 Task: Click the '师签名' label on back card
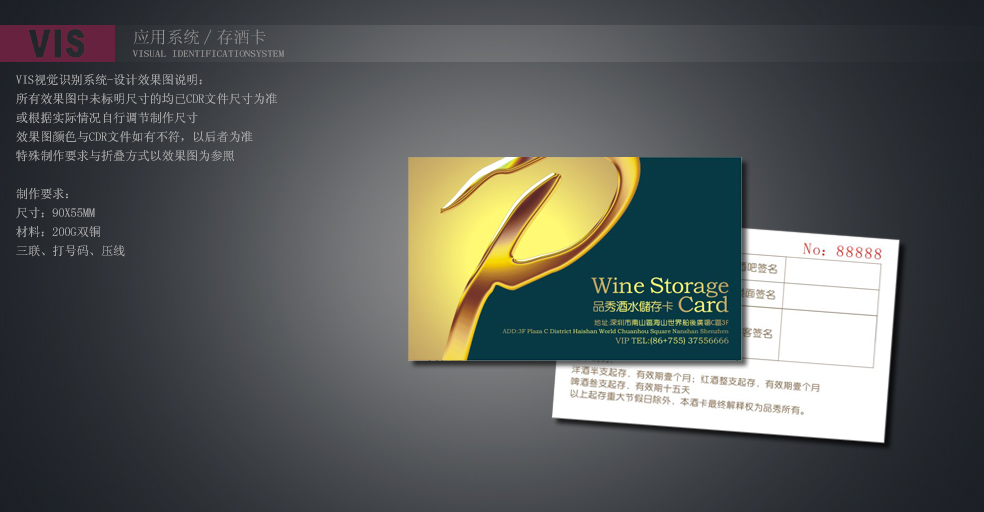(759, 294)
